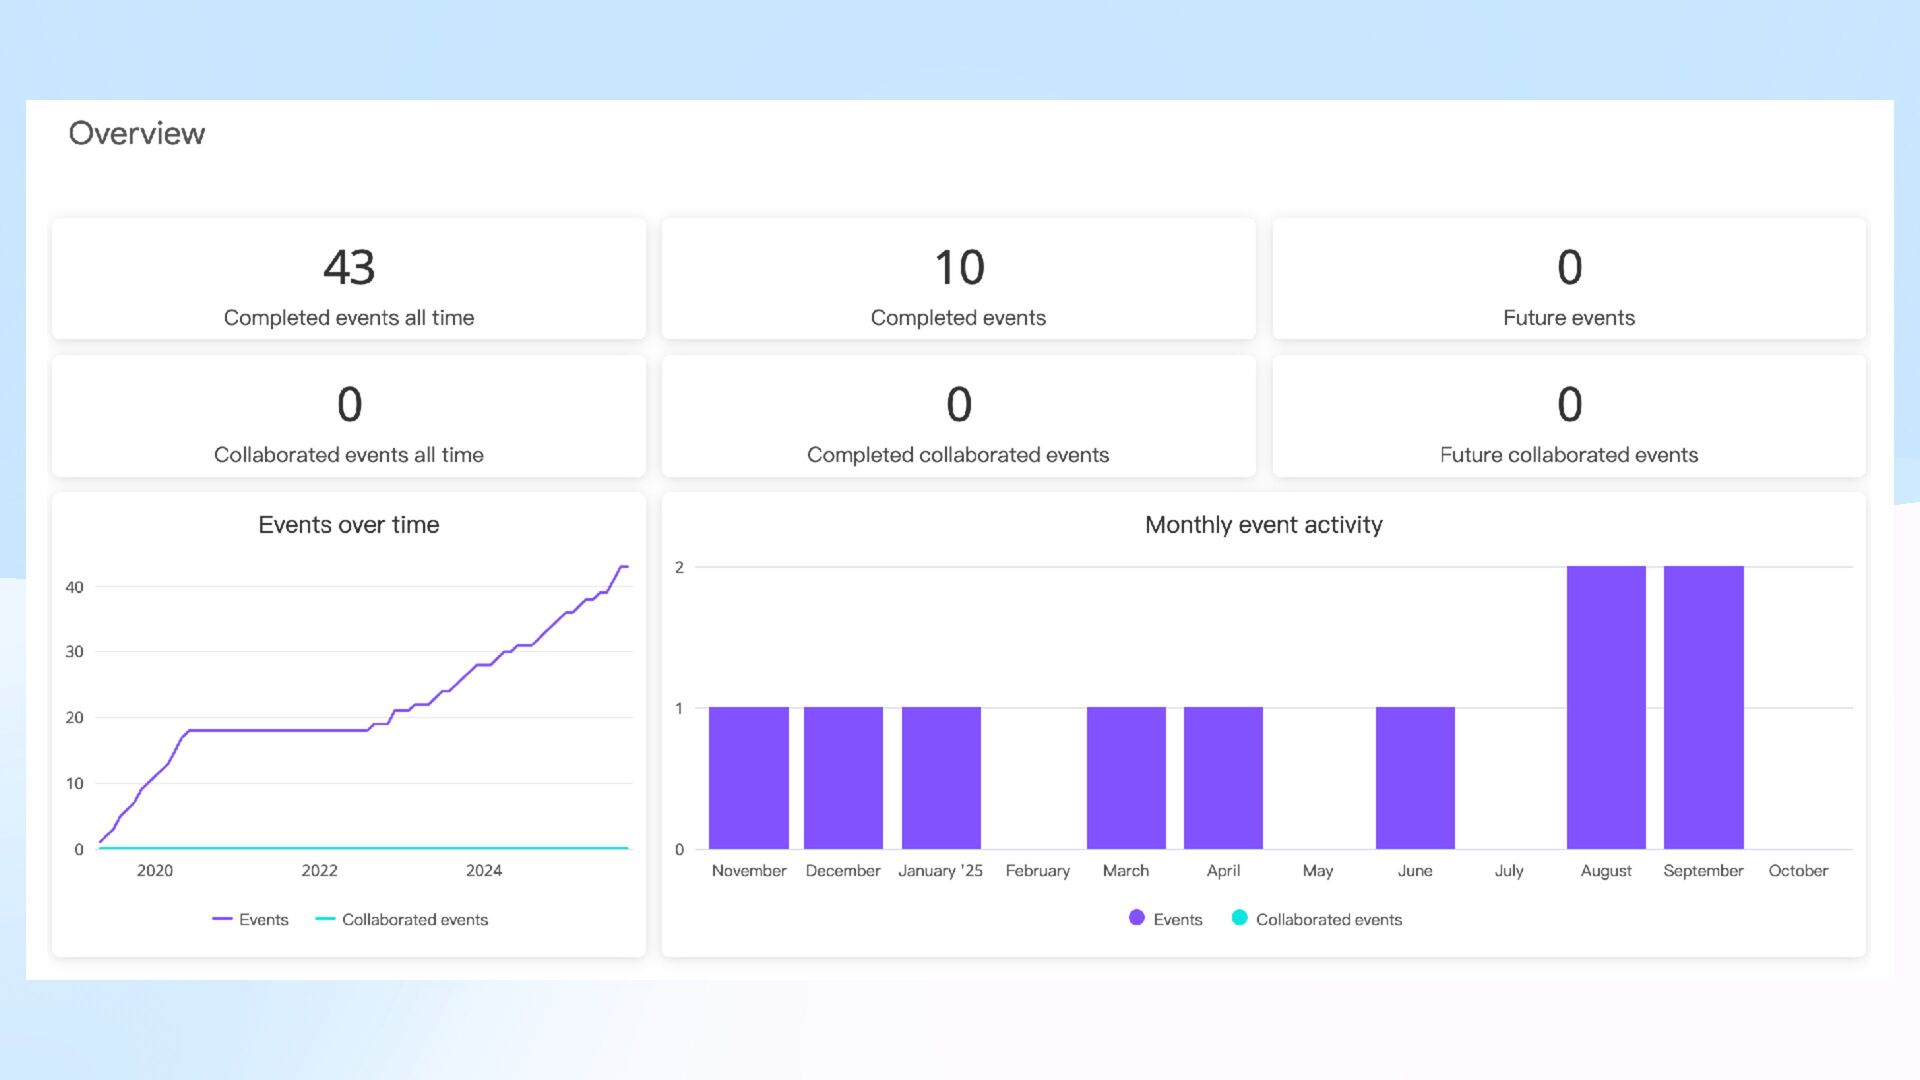
Task: Open the Completed events all time card
Action: point(349,279)
